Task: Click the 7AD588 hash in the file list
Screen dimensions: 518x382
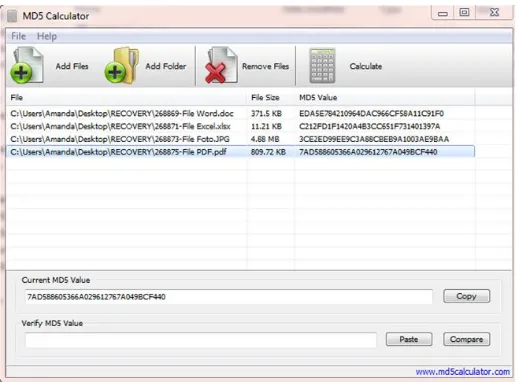Action: pos(368,152)
